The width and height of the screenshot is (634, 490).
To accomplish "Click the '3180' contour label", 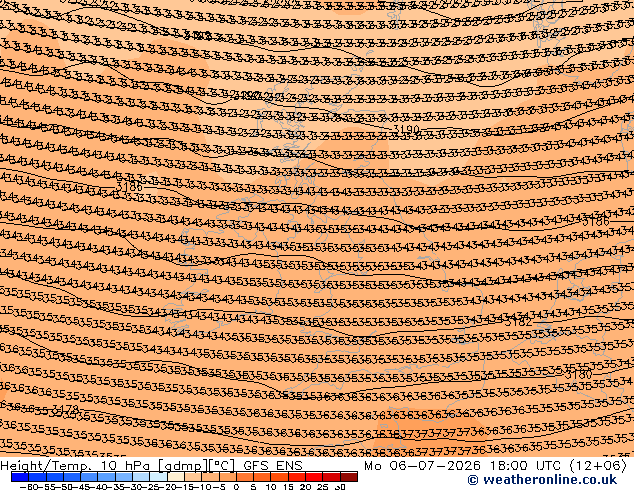I will pyautogui.click(x=579, y=374).
